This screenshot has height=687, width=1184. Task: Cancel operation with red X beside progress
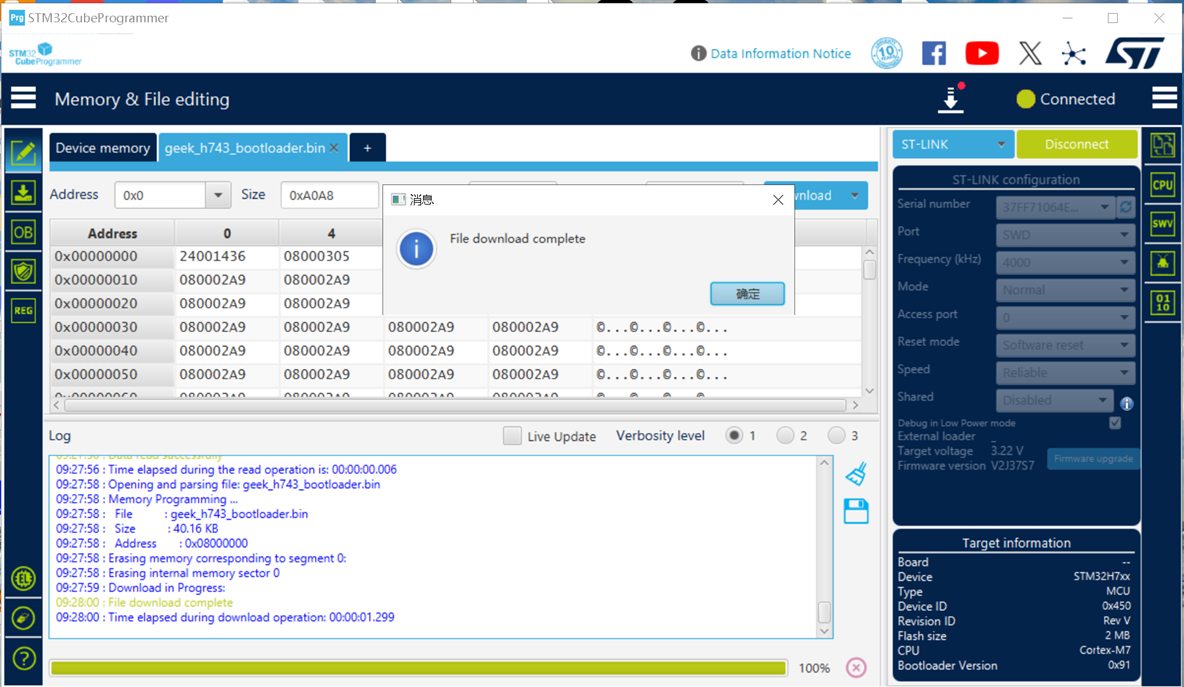point(856,667)
